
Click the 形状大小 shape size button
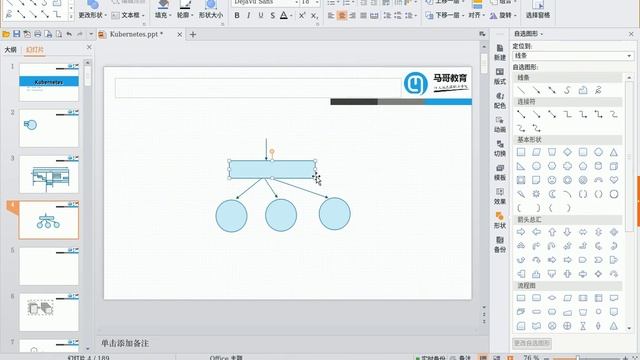pyautogui.click(x=211, y=10)
